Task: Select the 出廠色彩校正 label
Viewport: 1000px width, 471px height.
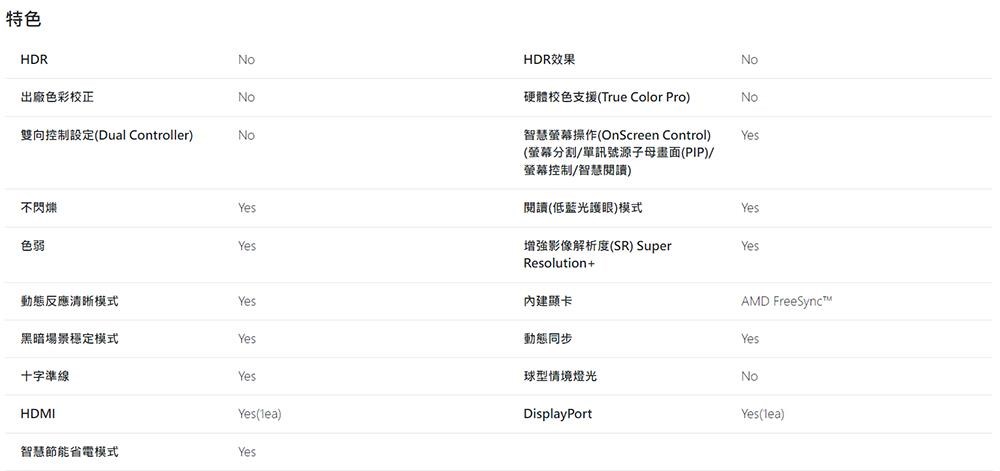Action: click(x=57, y=97)
